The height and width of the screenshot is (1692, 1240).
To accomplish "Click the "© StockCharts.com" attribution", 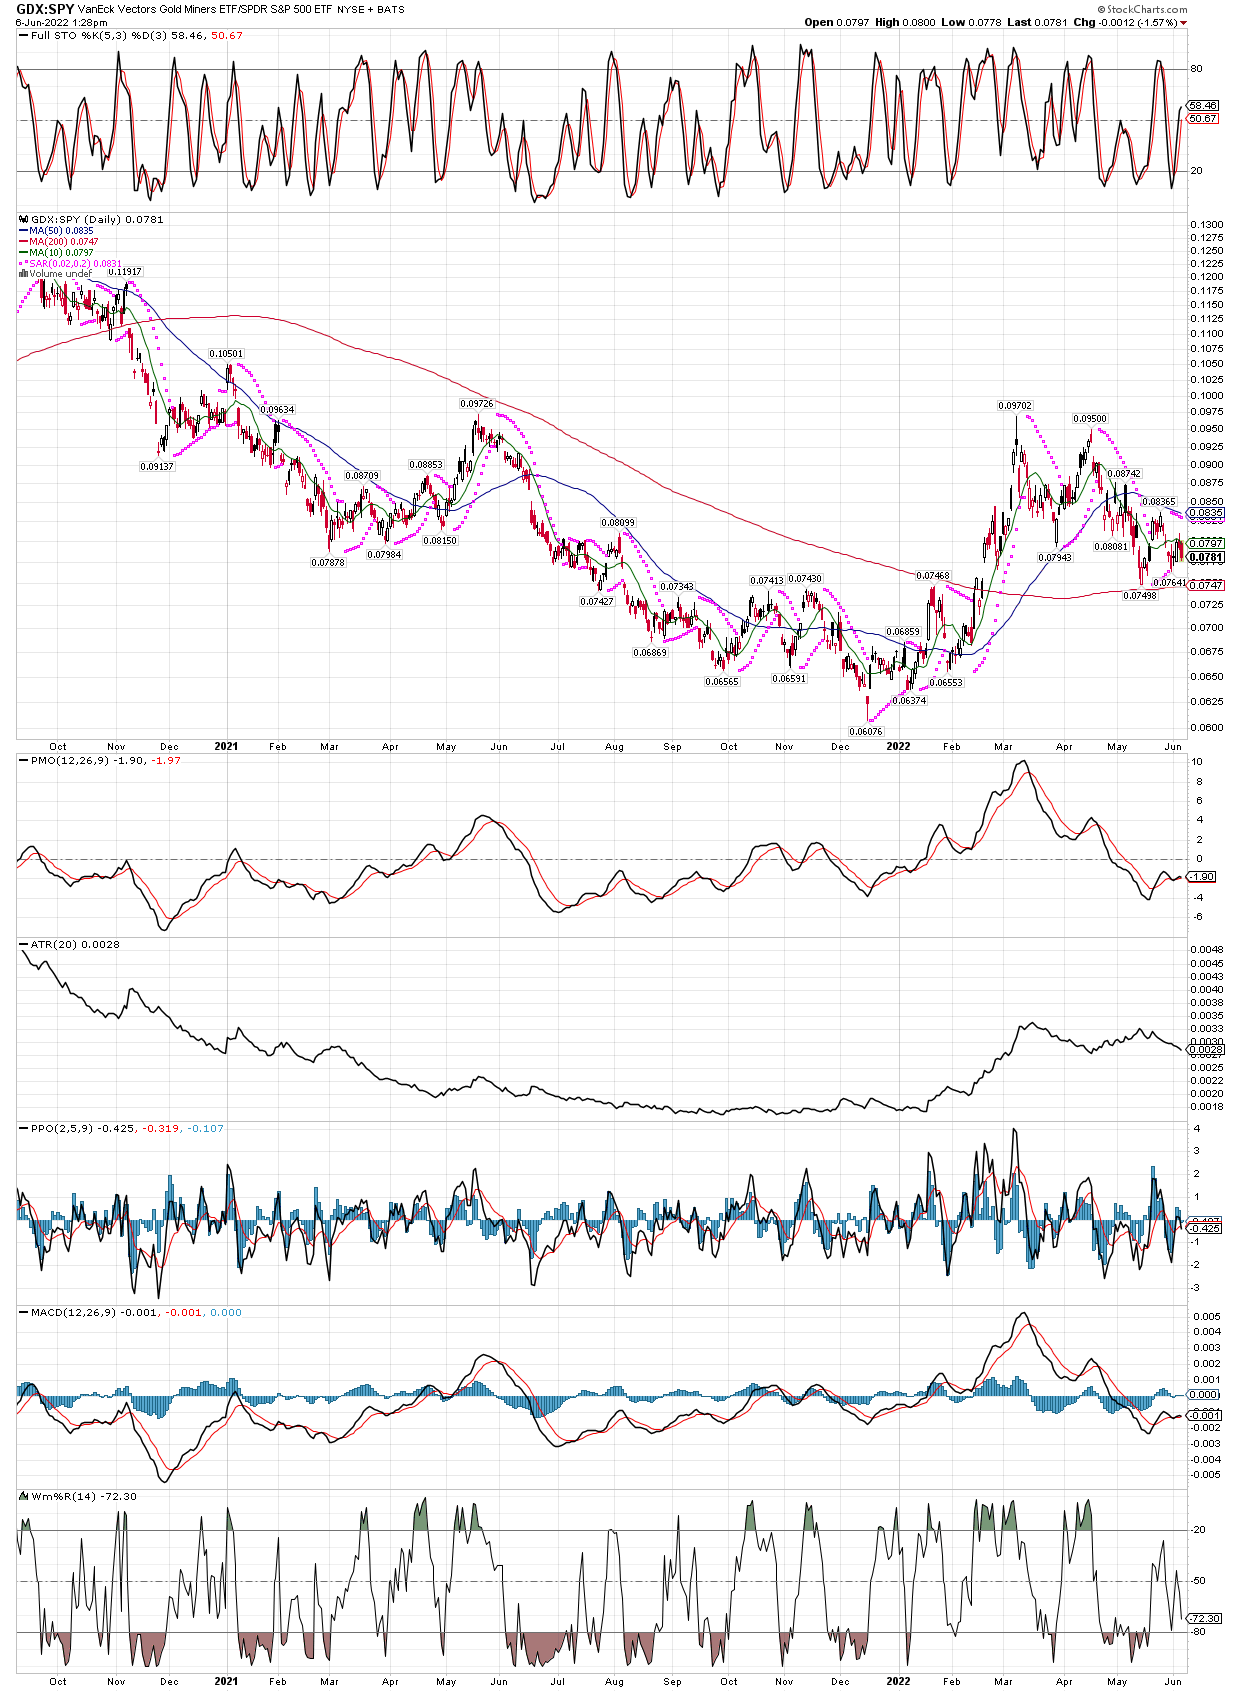I will (1143, 9).
